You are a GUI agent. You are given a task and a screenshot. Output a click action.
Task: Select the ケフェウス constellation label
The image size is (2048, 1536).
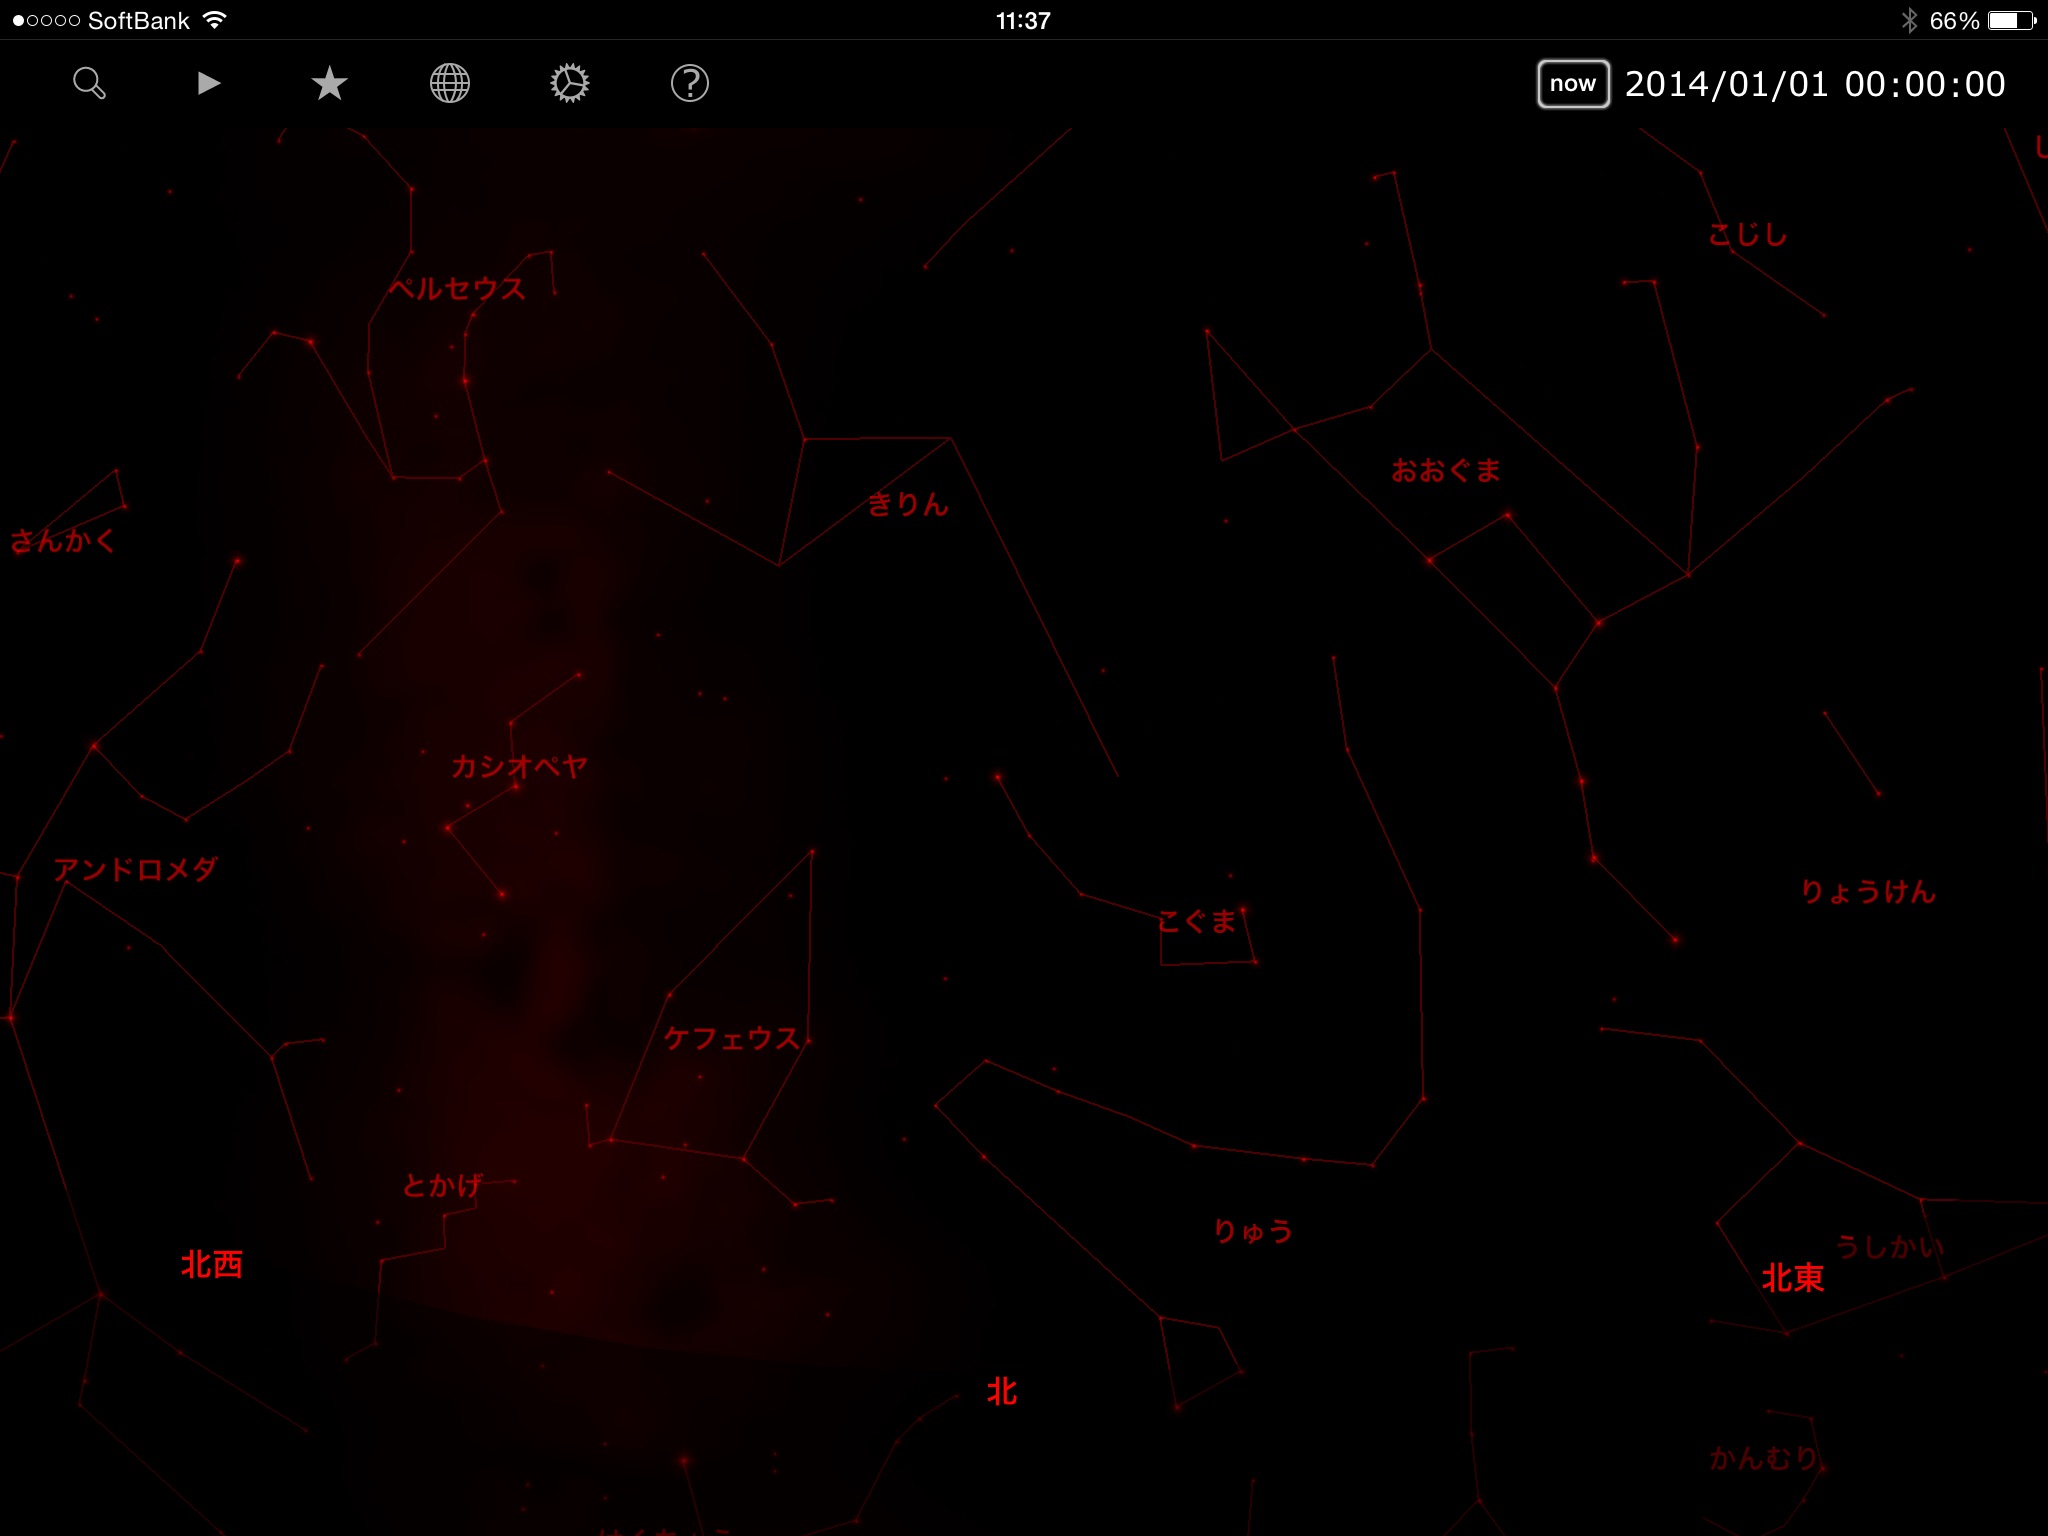coord(732,1038)
